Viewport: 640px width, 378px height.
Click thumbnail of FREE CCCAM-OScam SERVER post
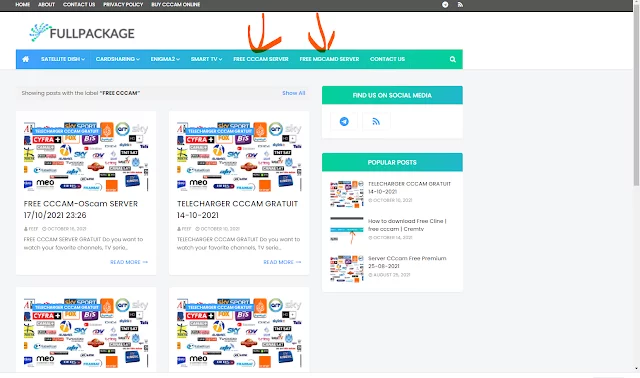(86, 156)
